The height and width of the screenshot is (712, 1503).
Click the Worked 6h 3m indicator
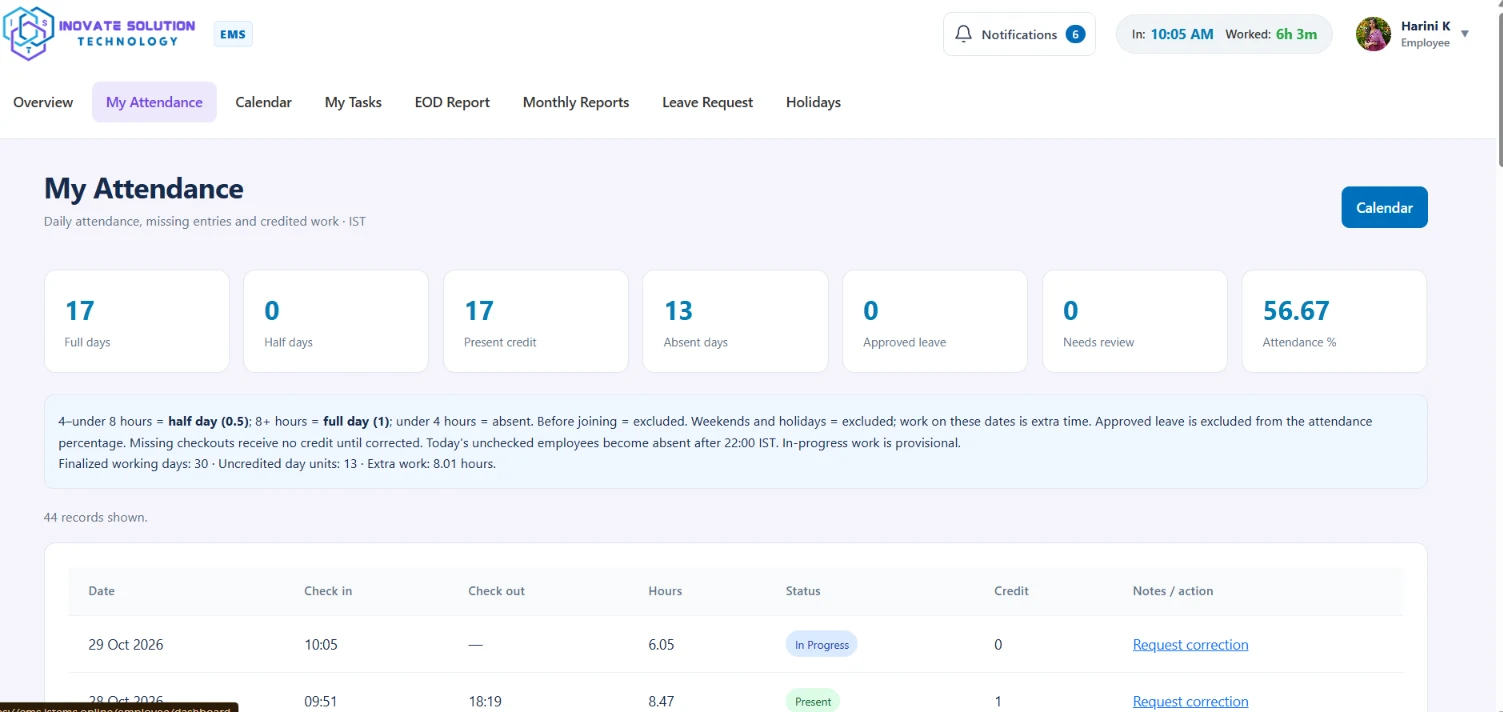coord(1271,34)
